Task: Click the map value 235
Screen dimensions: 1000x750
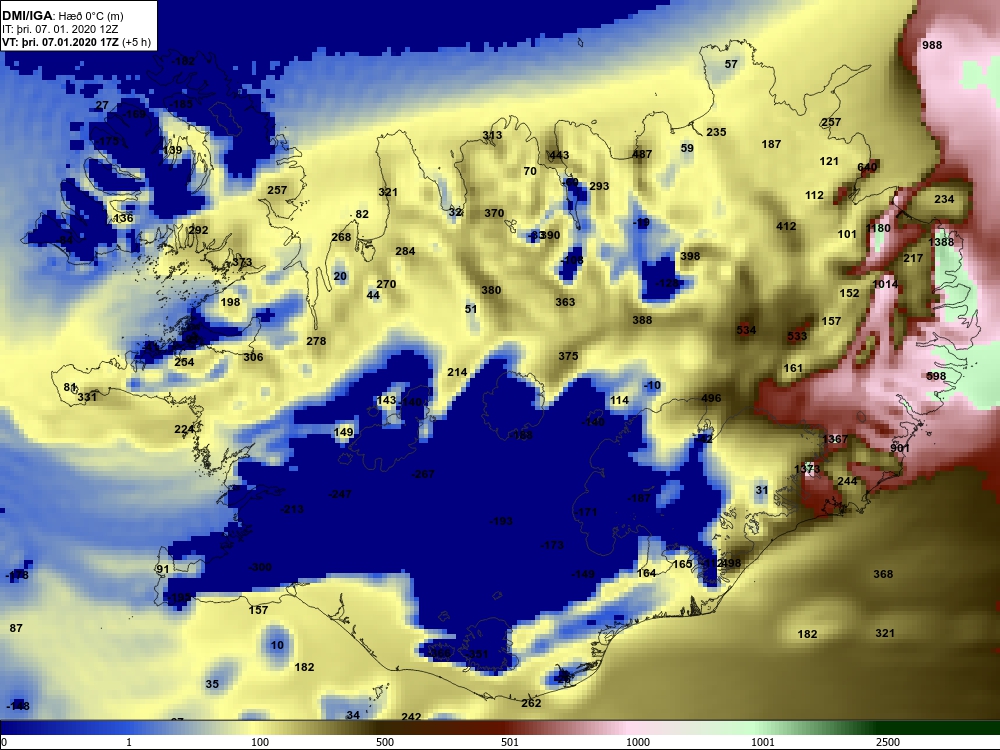Action: click(x=716, y=132)
